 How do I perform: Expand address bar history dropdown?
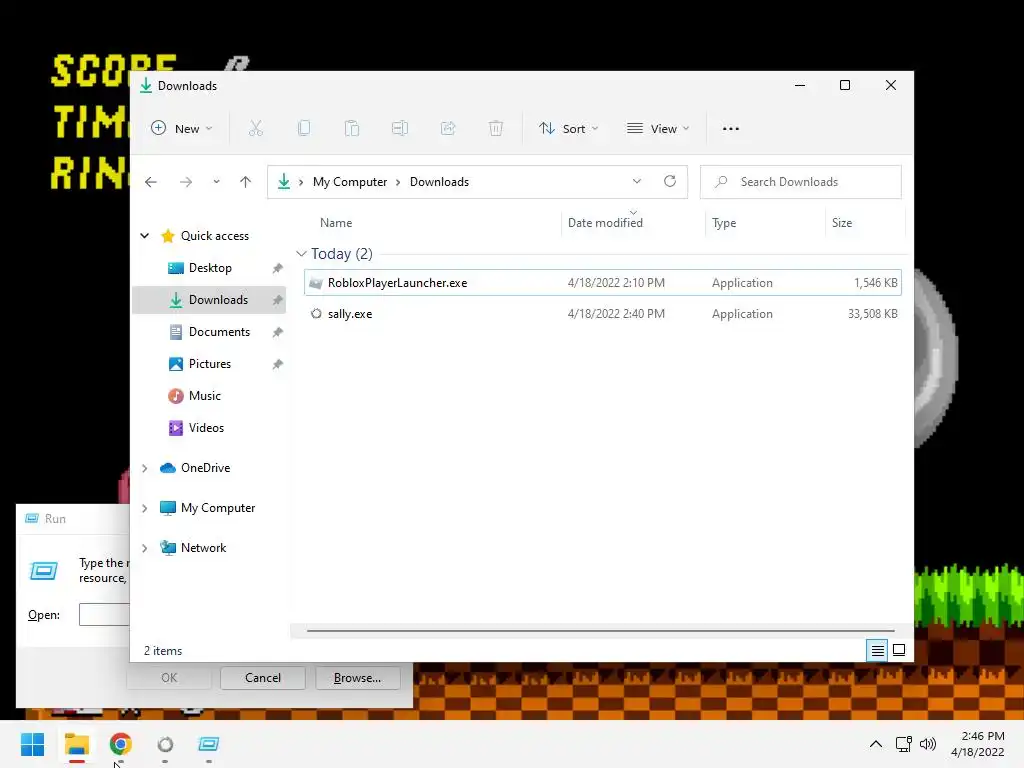[x=637, y=182]
